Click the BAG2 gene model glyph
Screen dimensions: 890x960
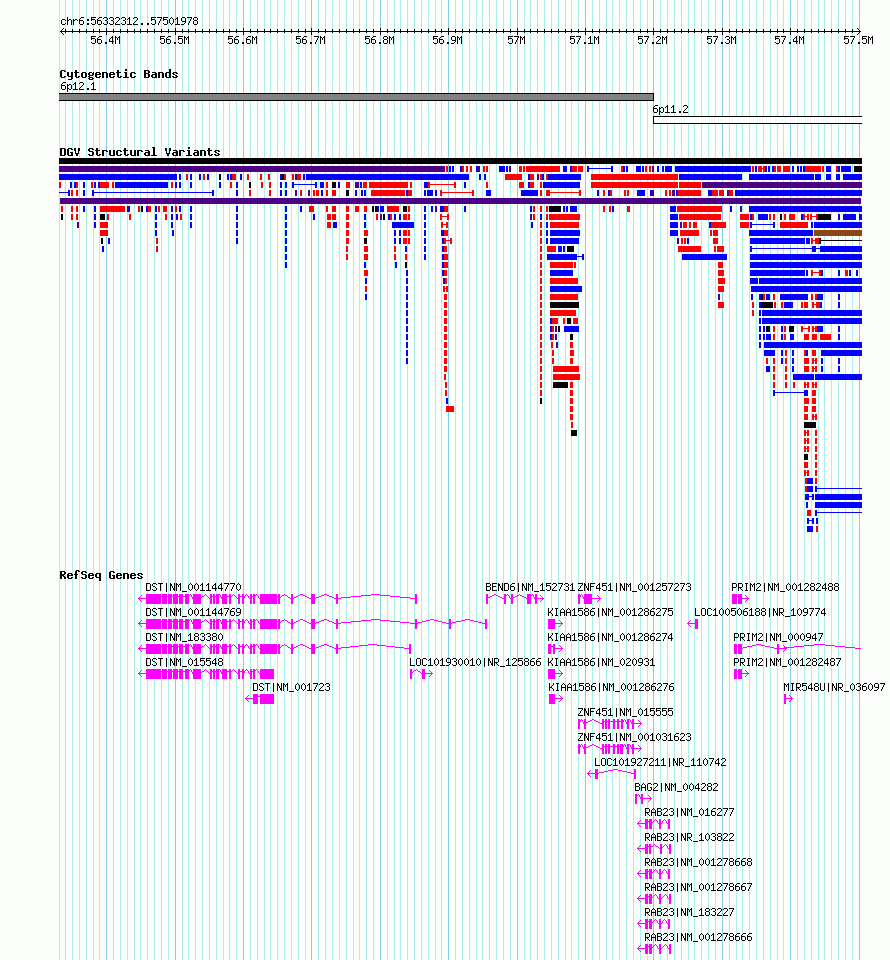coord(643,799)
